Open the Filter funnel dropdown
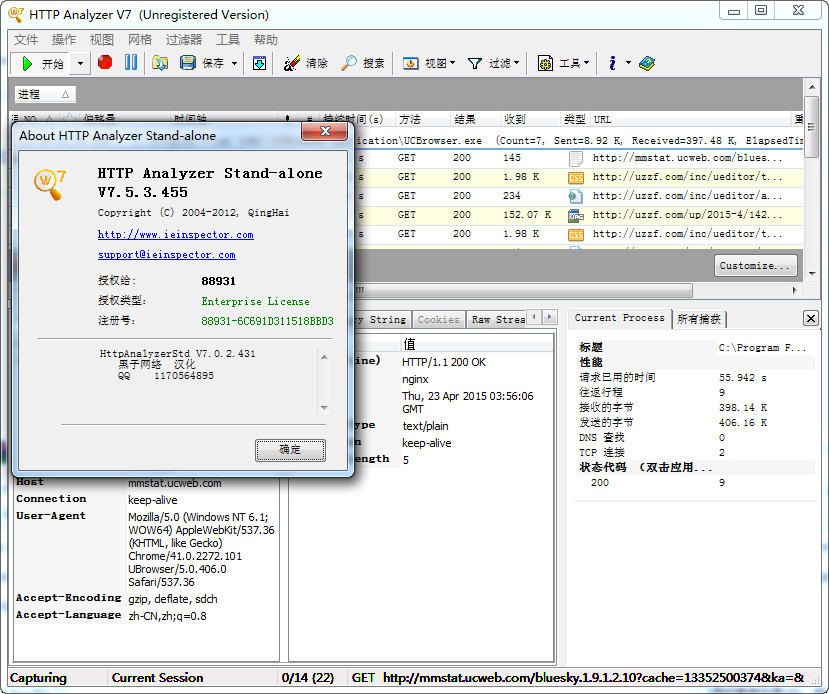 493,63
